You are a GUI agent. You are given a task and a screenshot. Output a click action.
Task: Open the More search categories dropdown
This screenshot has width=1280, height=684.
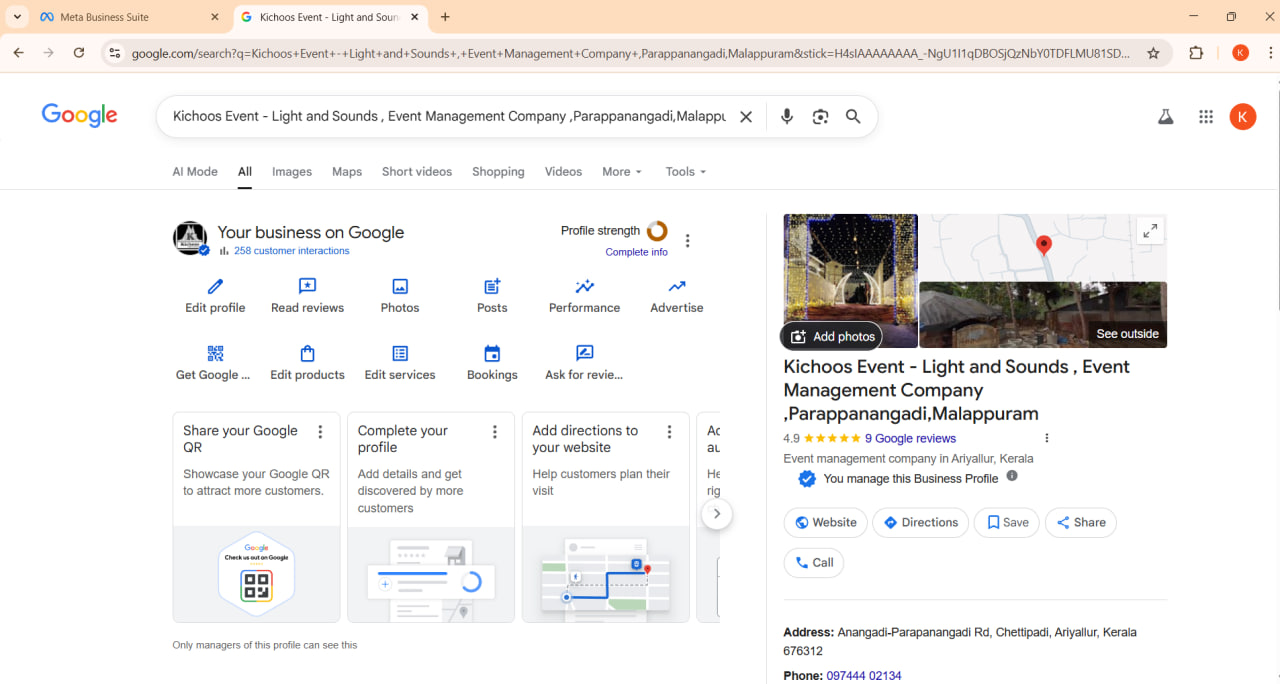tap(621, 171)
